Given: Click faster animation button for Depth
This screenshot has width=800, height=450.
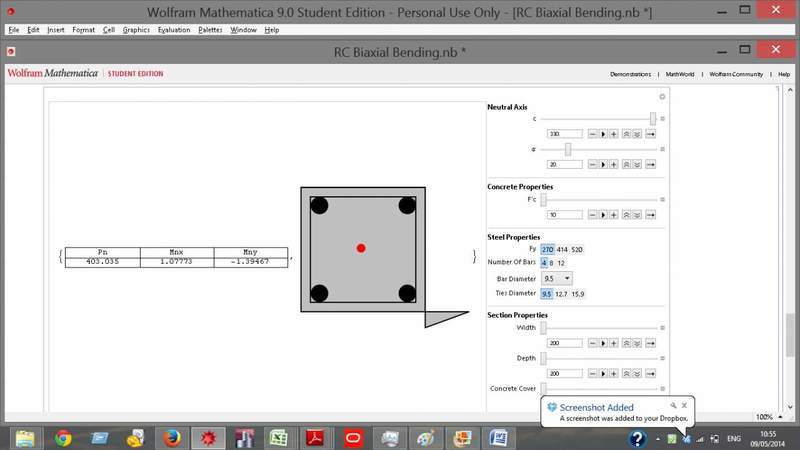Looking at the screenshot, I should point(626,373).
